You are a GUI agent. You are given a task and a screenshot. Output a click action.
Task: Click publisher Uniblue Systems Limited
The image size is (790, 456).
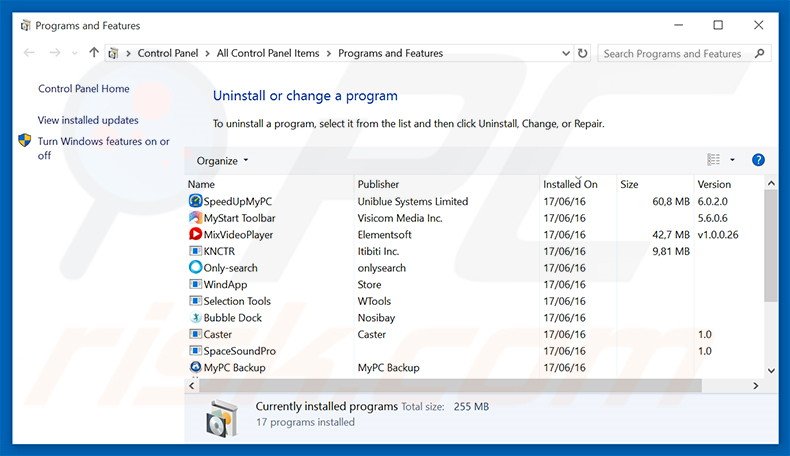pos(413,202)
